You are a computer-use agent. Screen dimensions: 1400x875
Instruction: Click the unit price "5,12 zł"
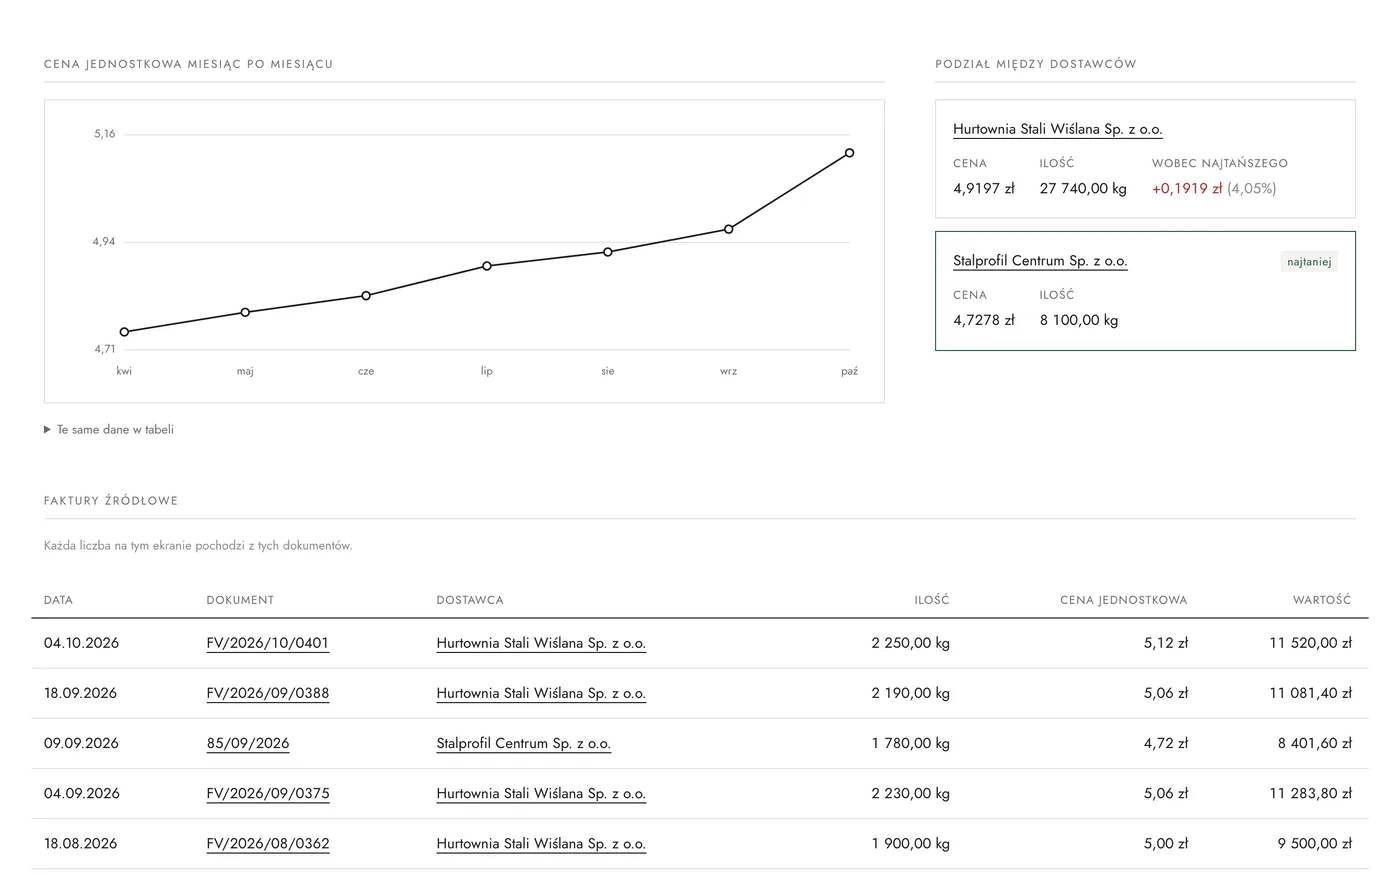(1166, 643)
